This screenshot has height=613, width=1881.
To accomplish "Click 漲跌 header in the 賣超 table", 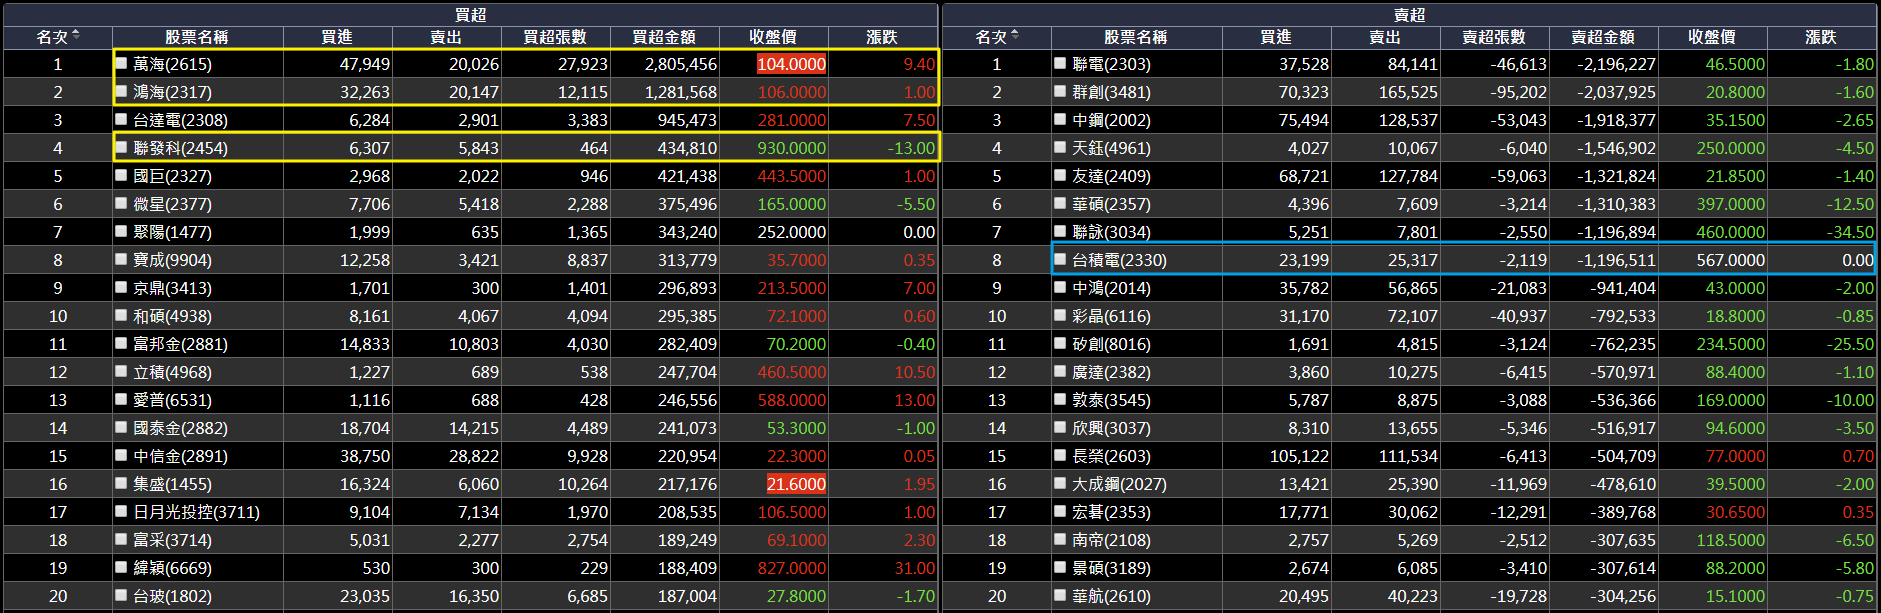I will click(x=1821, y=37).
